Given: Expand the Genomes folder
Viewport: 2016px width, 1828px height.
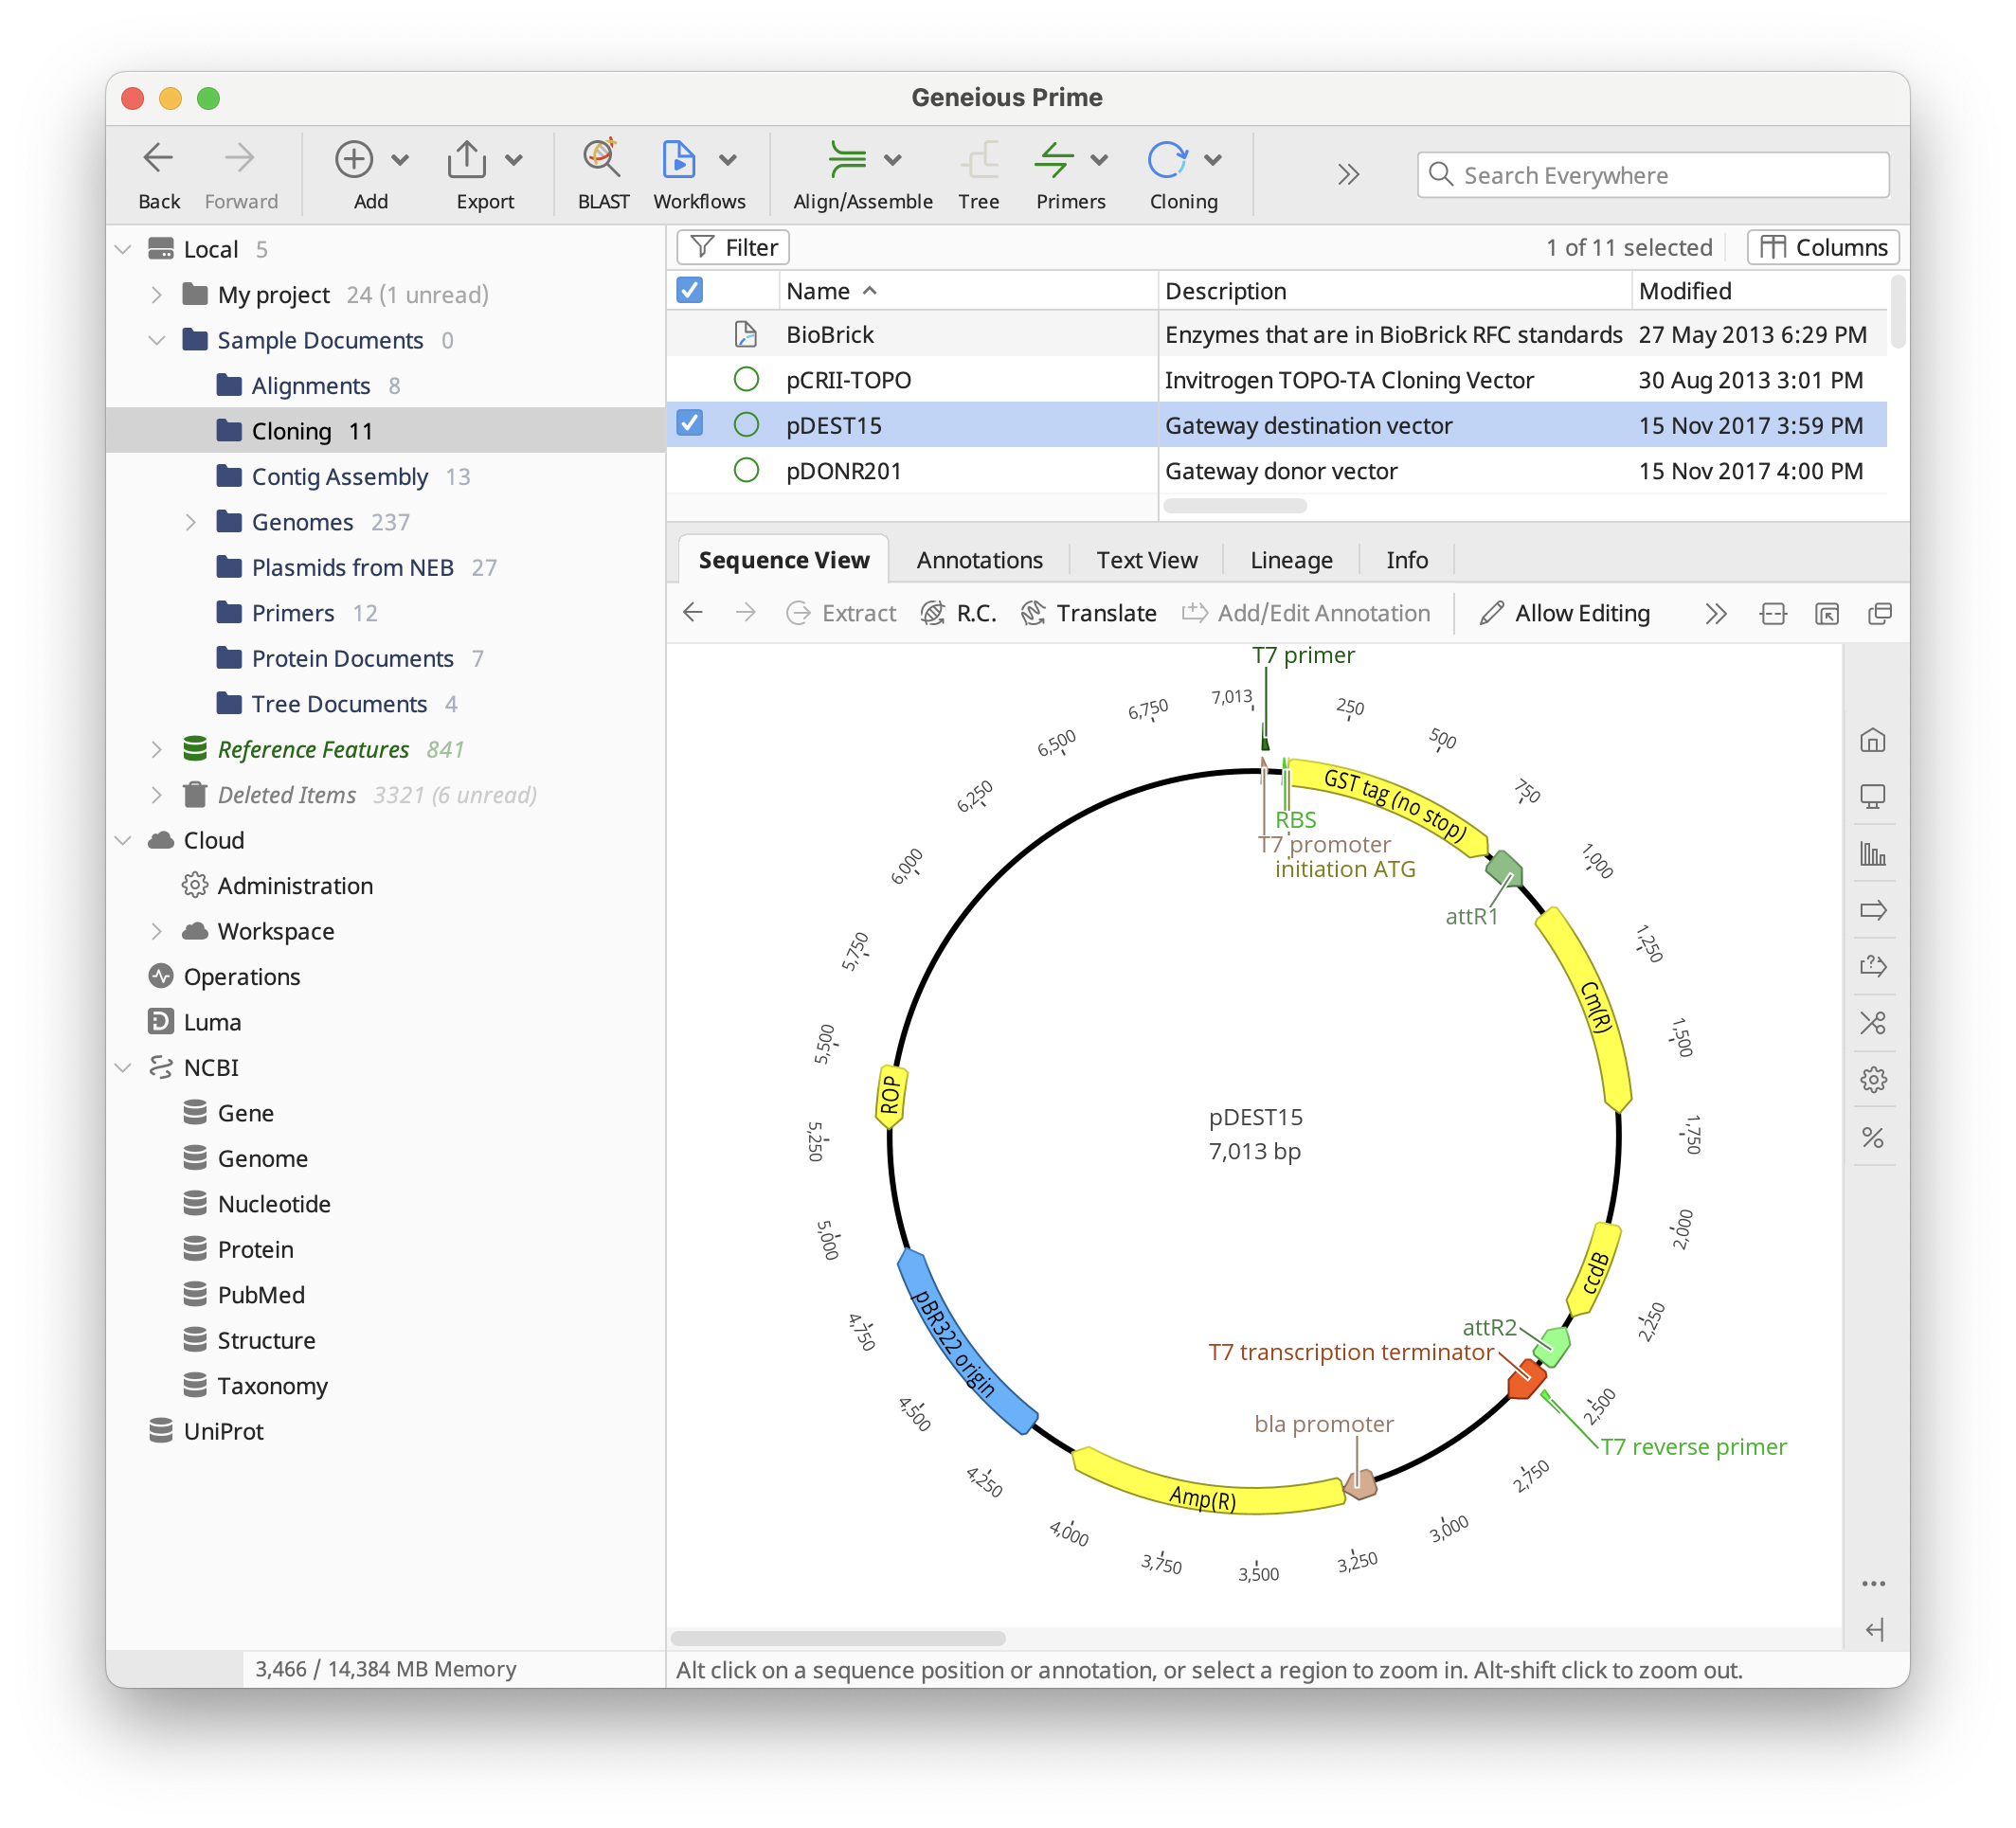Looking at the screenshot, I should [x=190, y=522].
